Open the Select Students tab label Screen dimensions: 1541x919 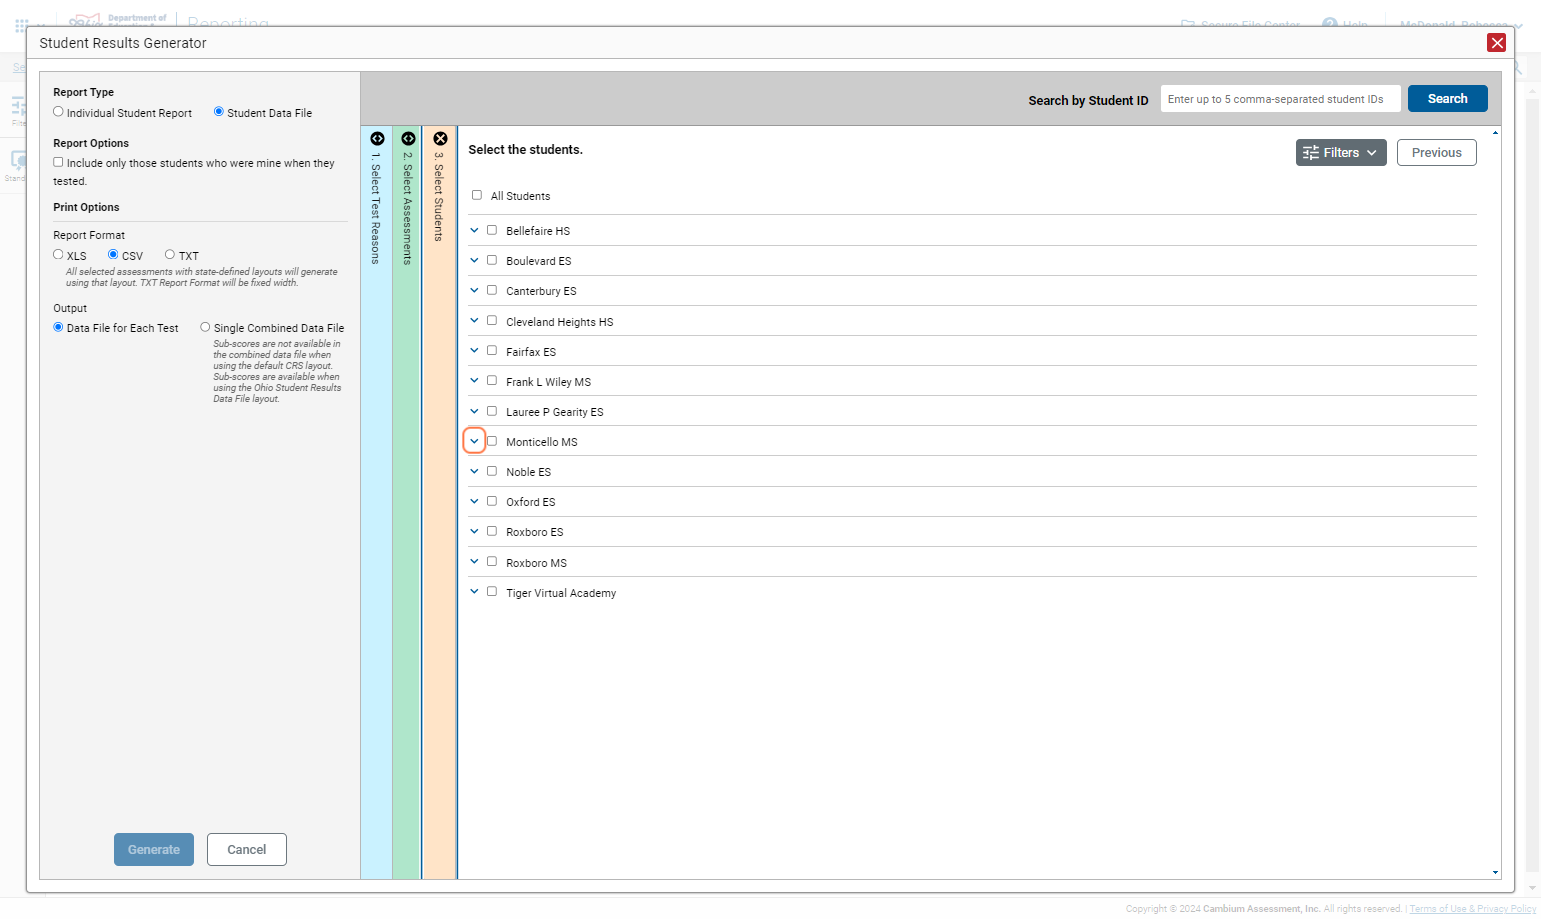tap(438, 197)
